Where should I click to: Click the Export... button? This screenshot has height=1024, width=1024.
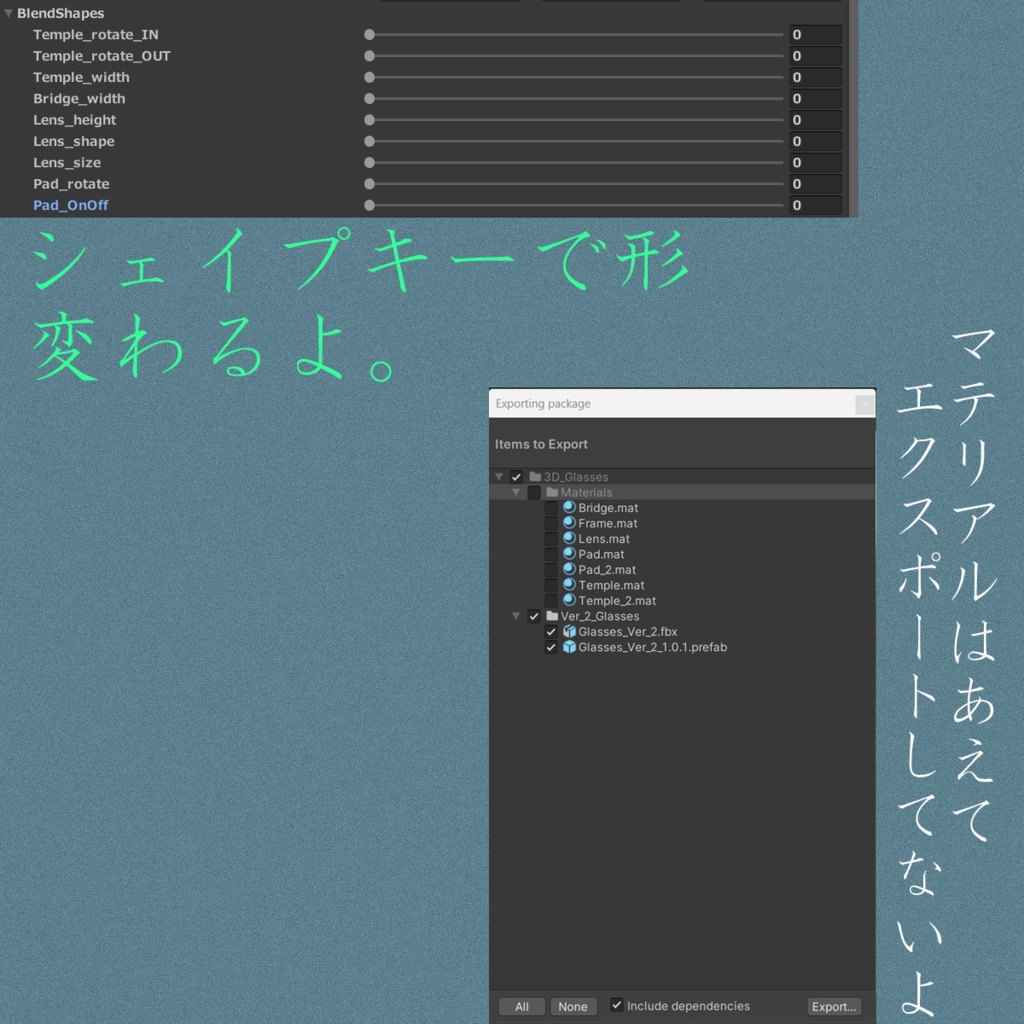[x=834, y=1006]
